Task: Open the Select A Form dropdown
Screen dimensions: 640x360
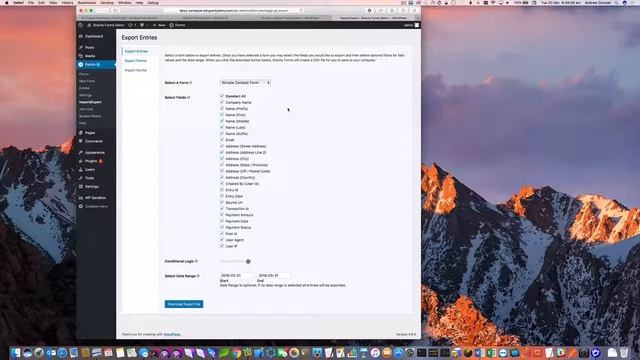Action: click(x=245, y=83)
